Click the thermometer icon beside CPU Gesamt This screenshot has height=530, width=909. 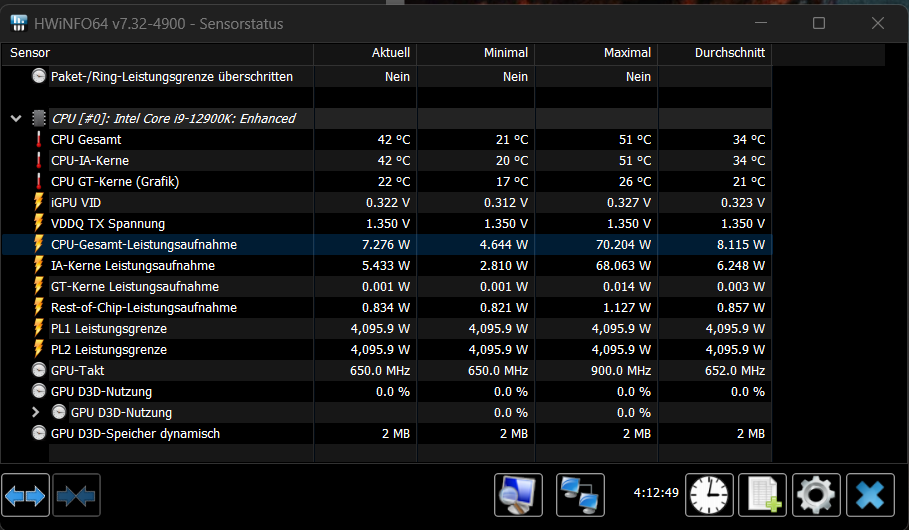click(39, 140)
